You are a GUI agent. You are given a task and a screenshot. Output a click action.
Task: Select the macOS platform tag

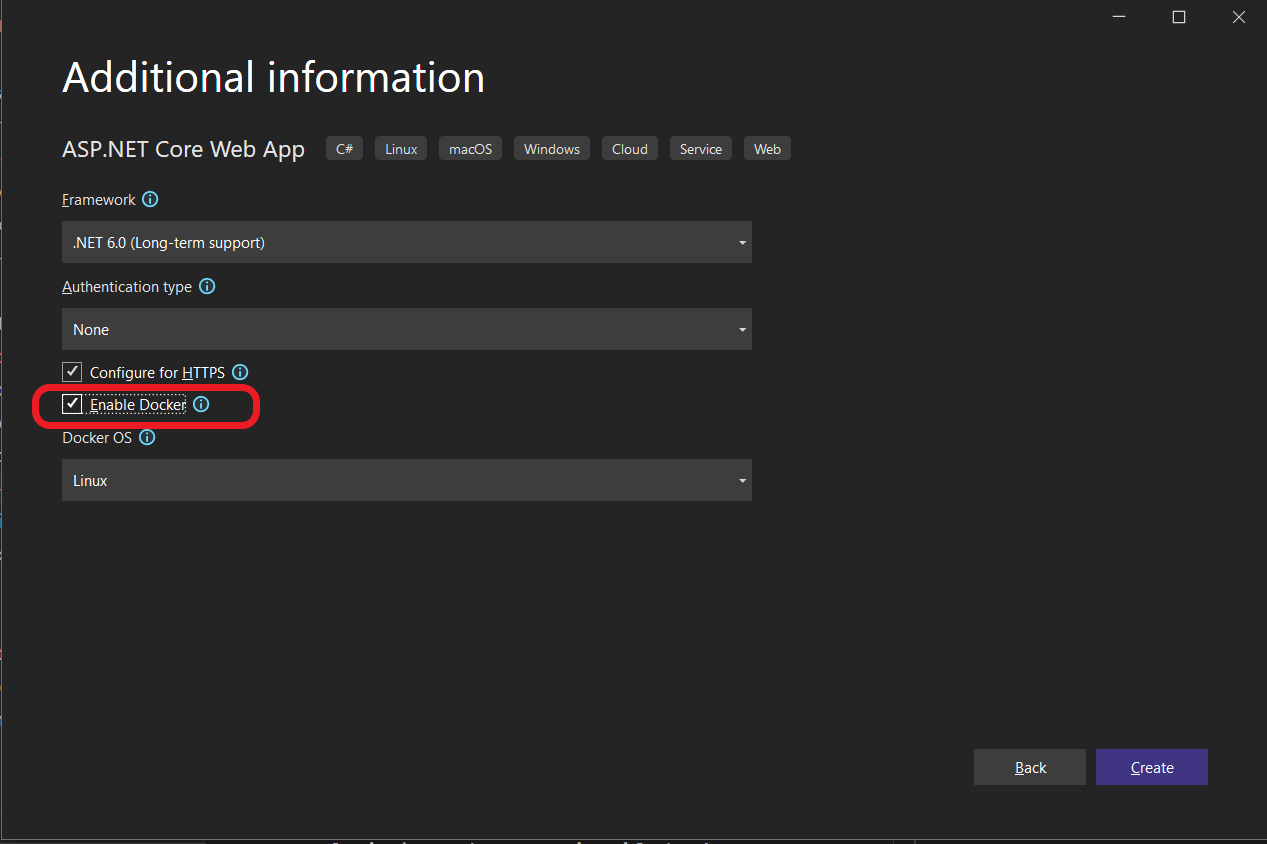click(x=469, y=148)
